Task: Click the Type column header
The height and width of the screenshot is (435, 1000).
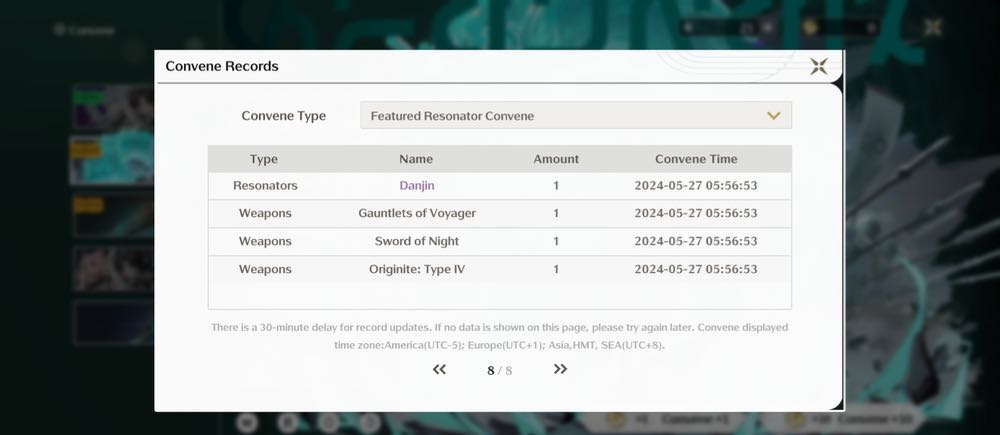Action: point(263,159)
